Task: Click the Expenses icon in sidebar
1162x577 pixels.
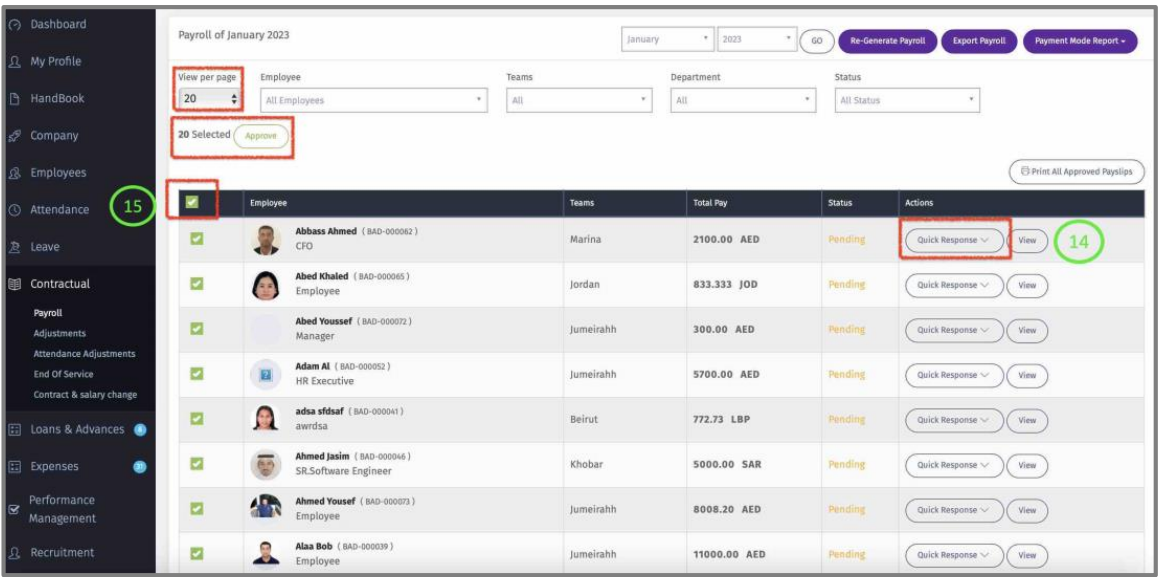Action: (15, 467)
